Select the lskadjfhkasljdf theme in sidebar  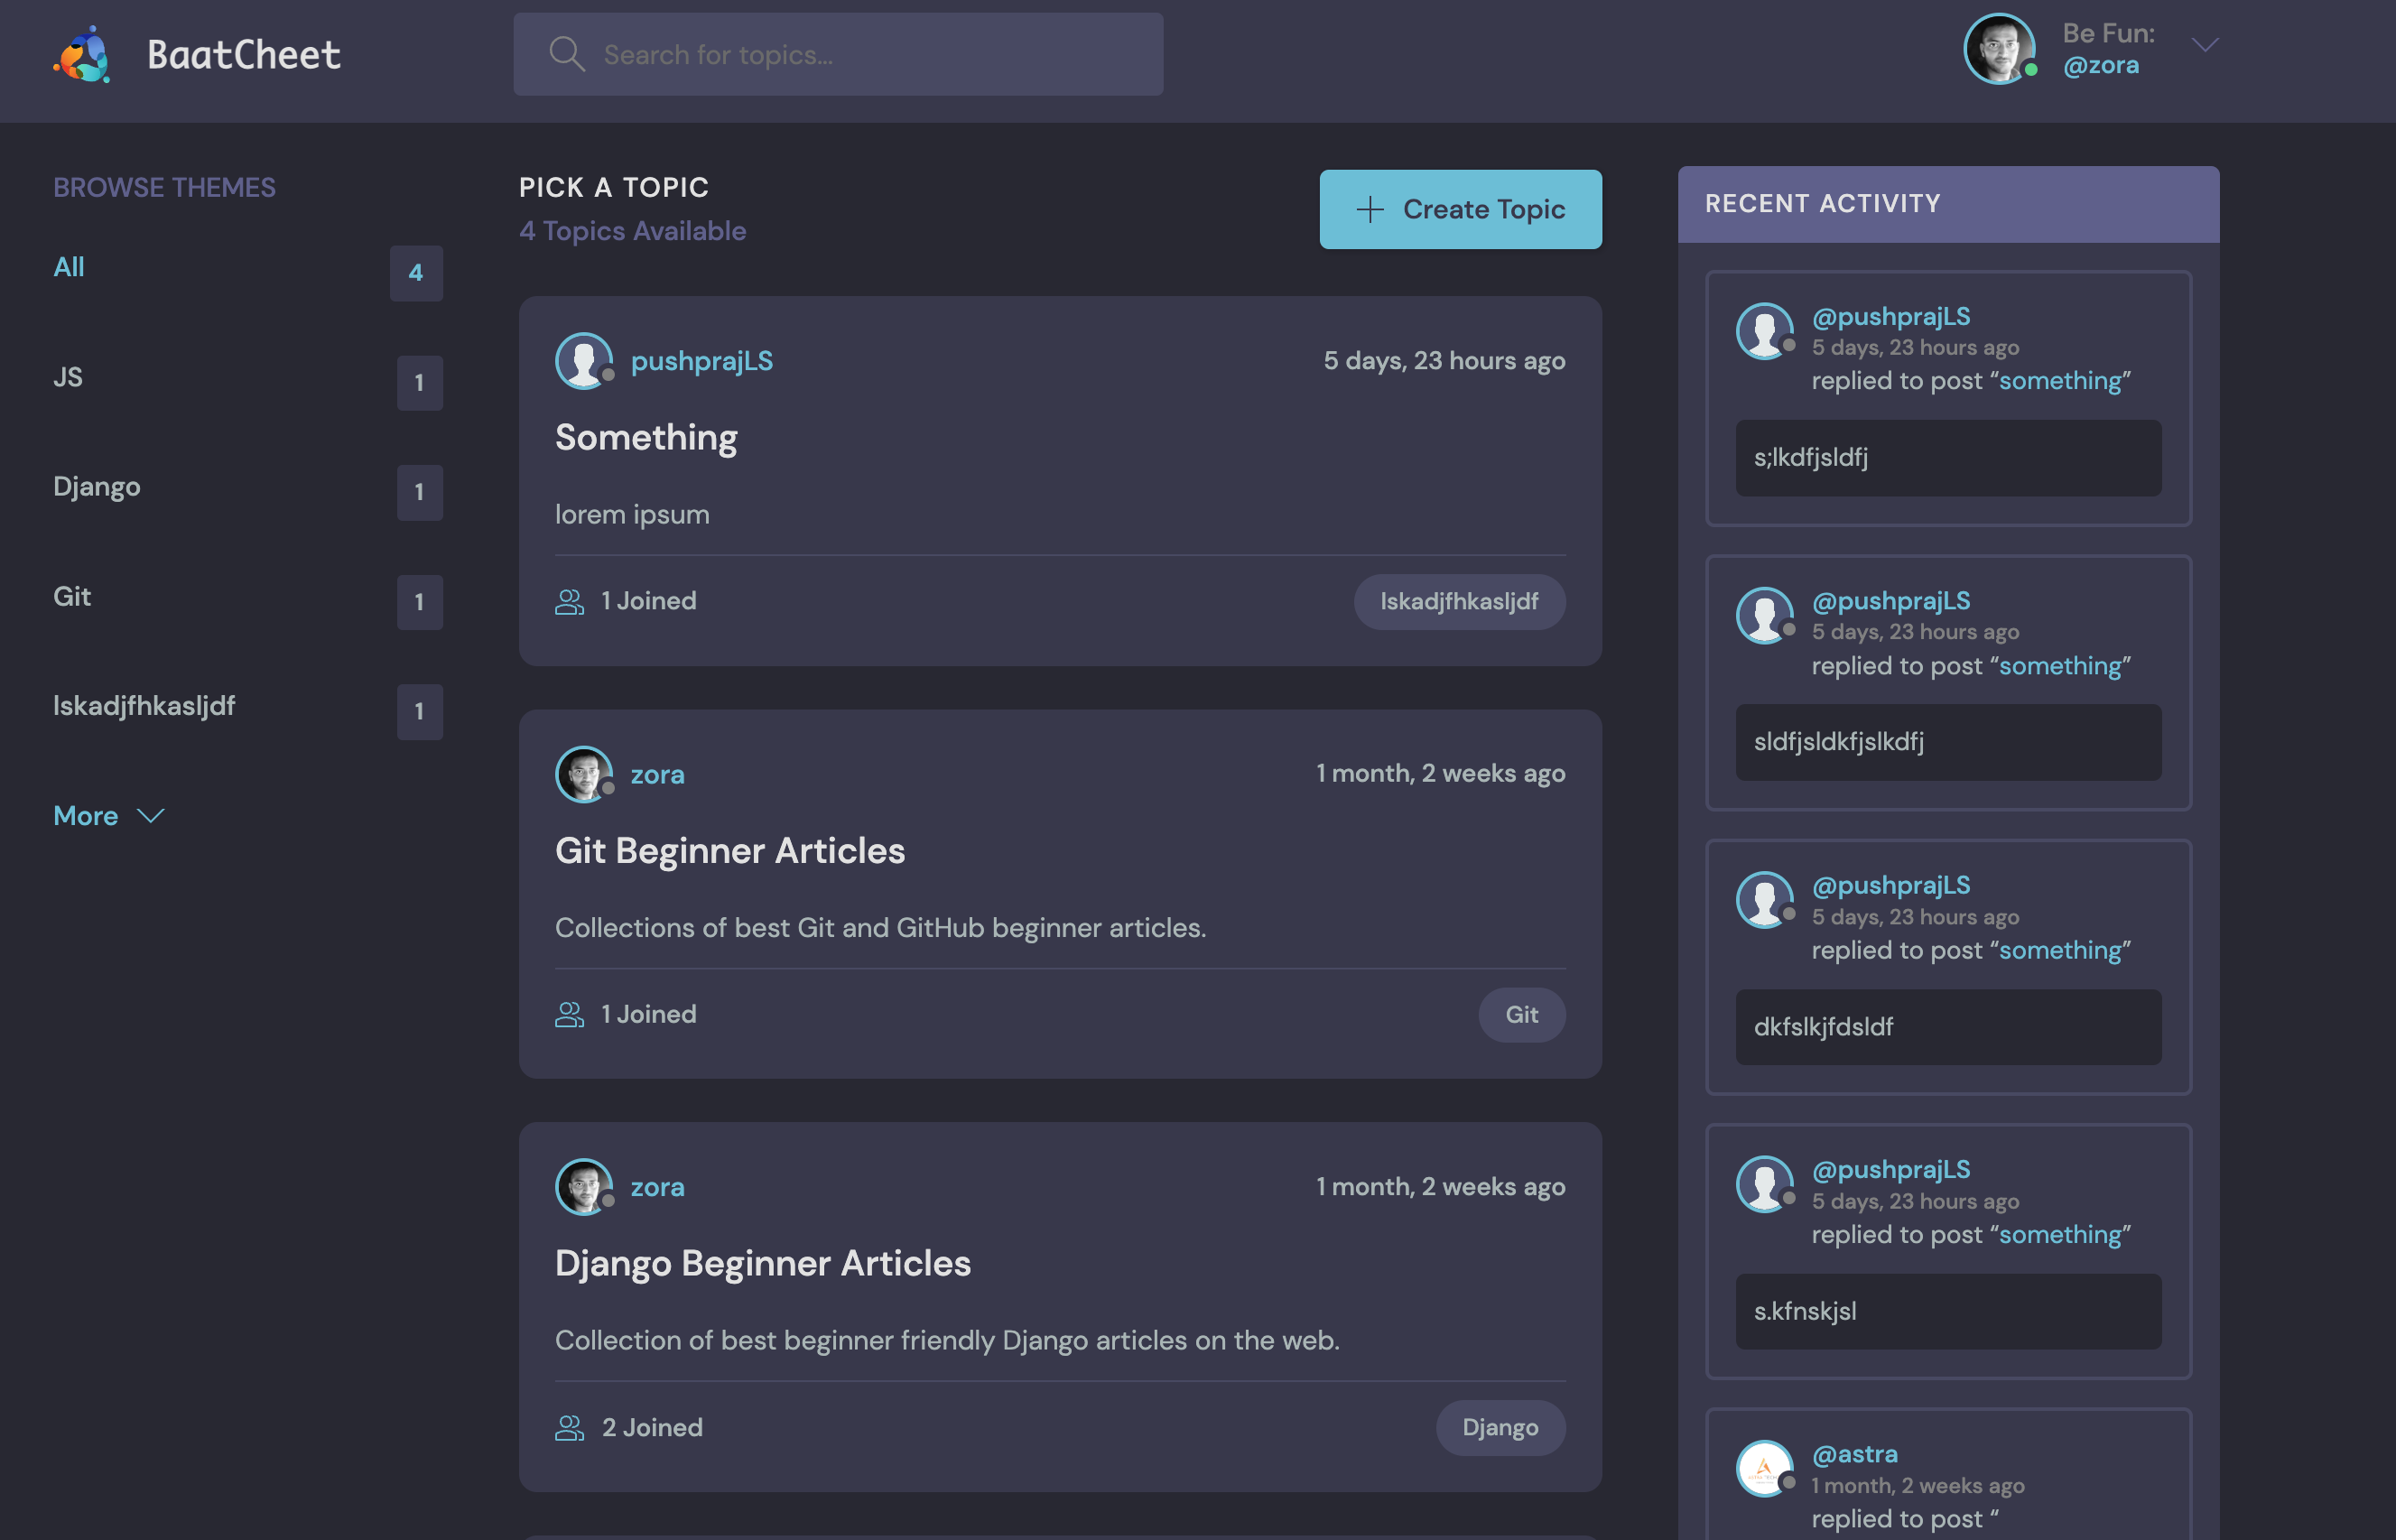click(144, 706)
